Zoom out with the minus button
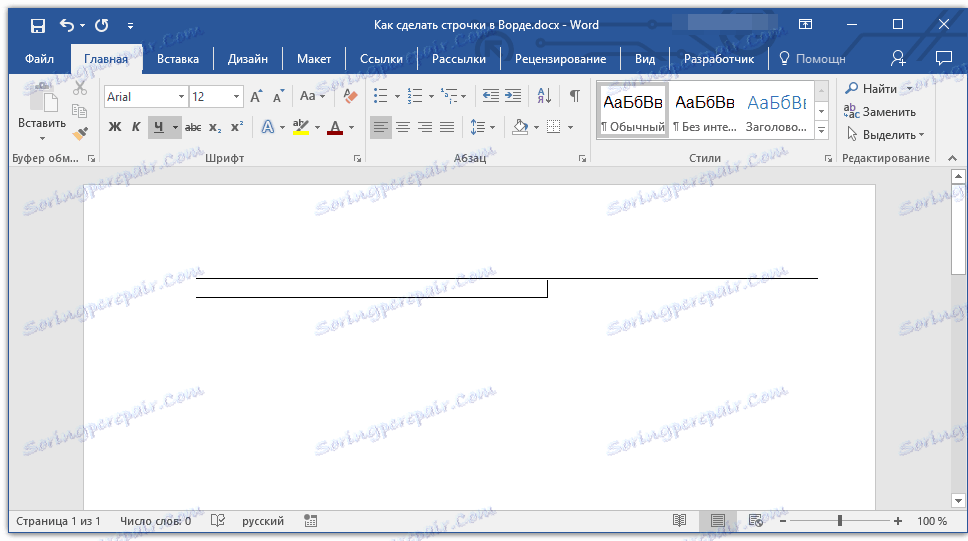 coord(783,521)
